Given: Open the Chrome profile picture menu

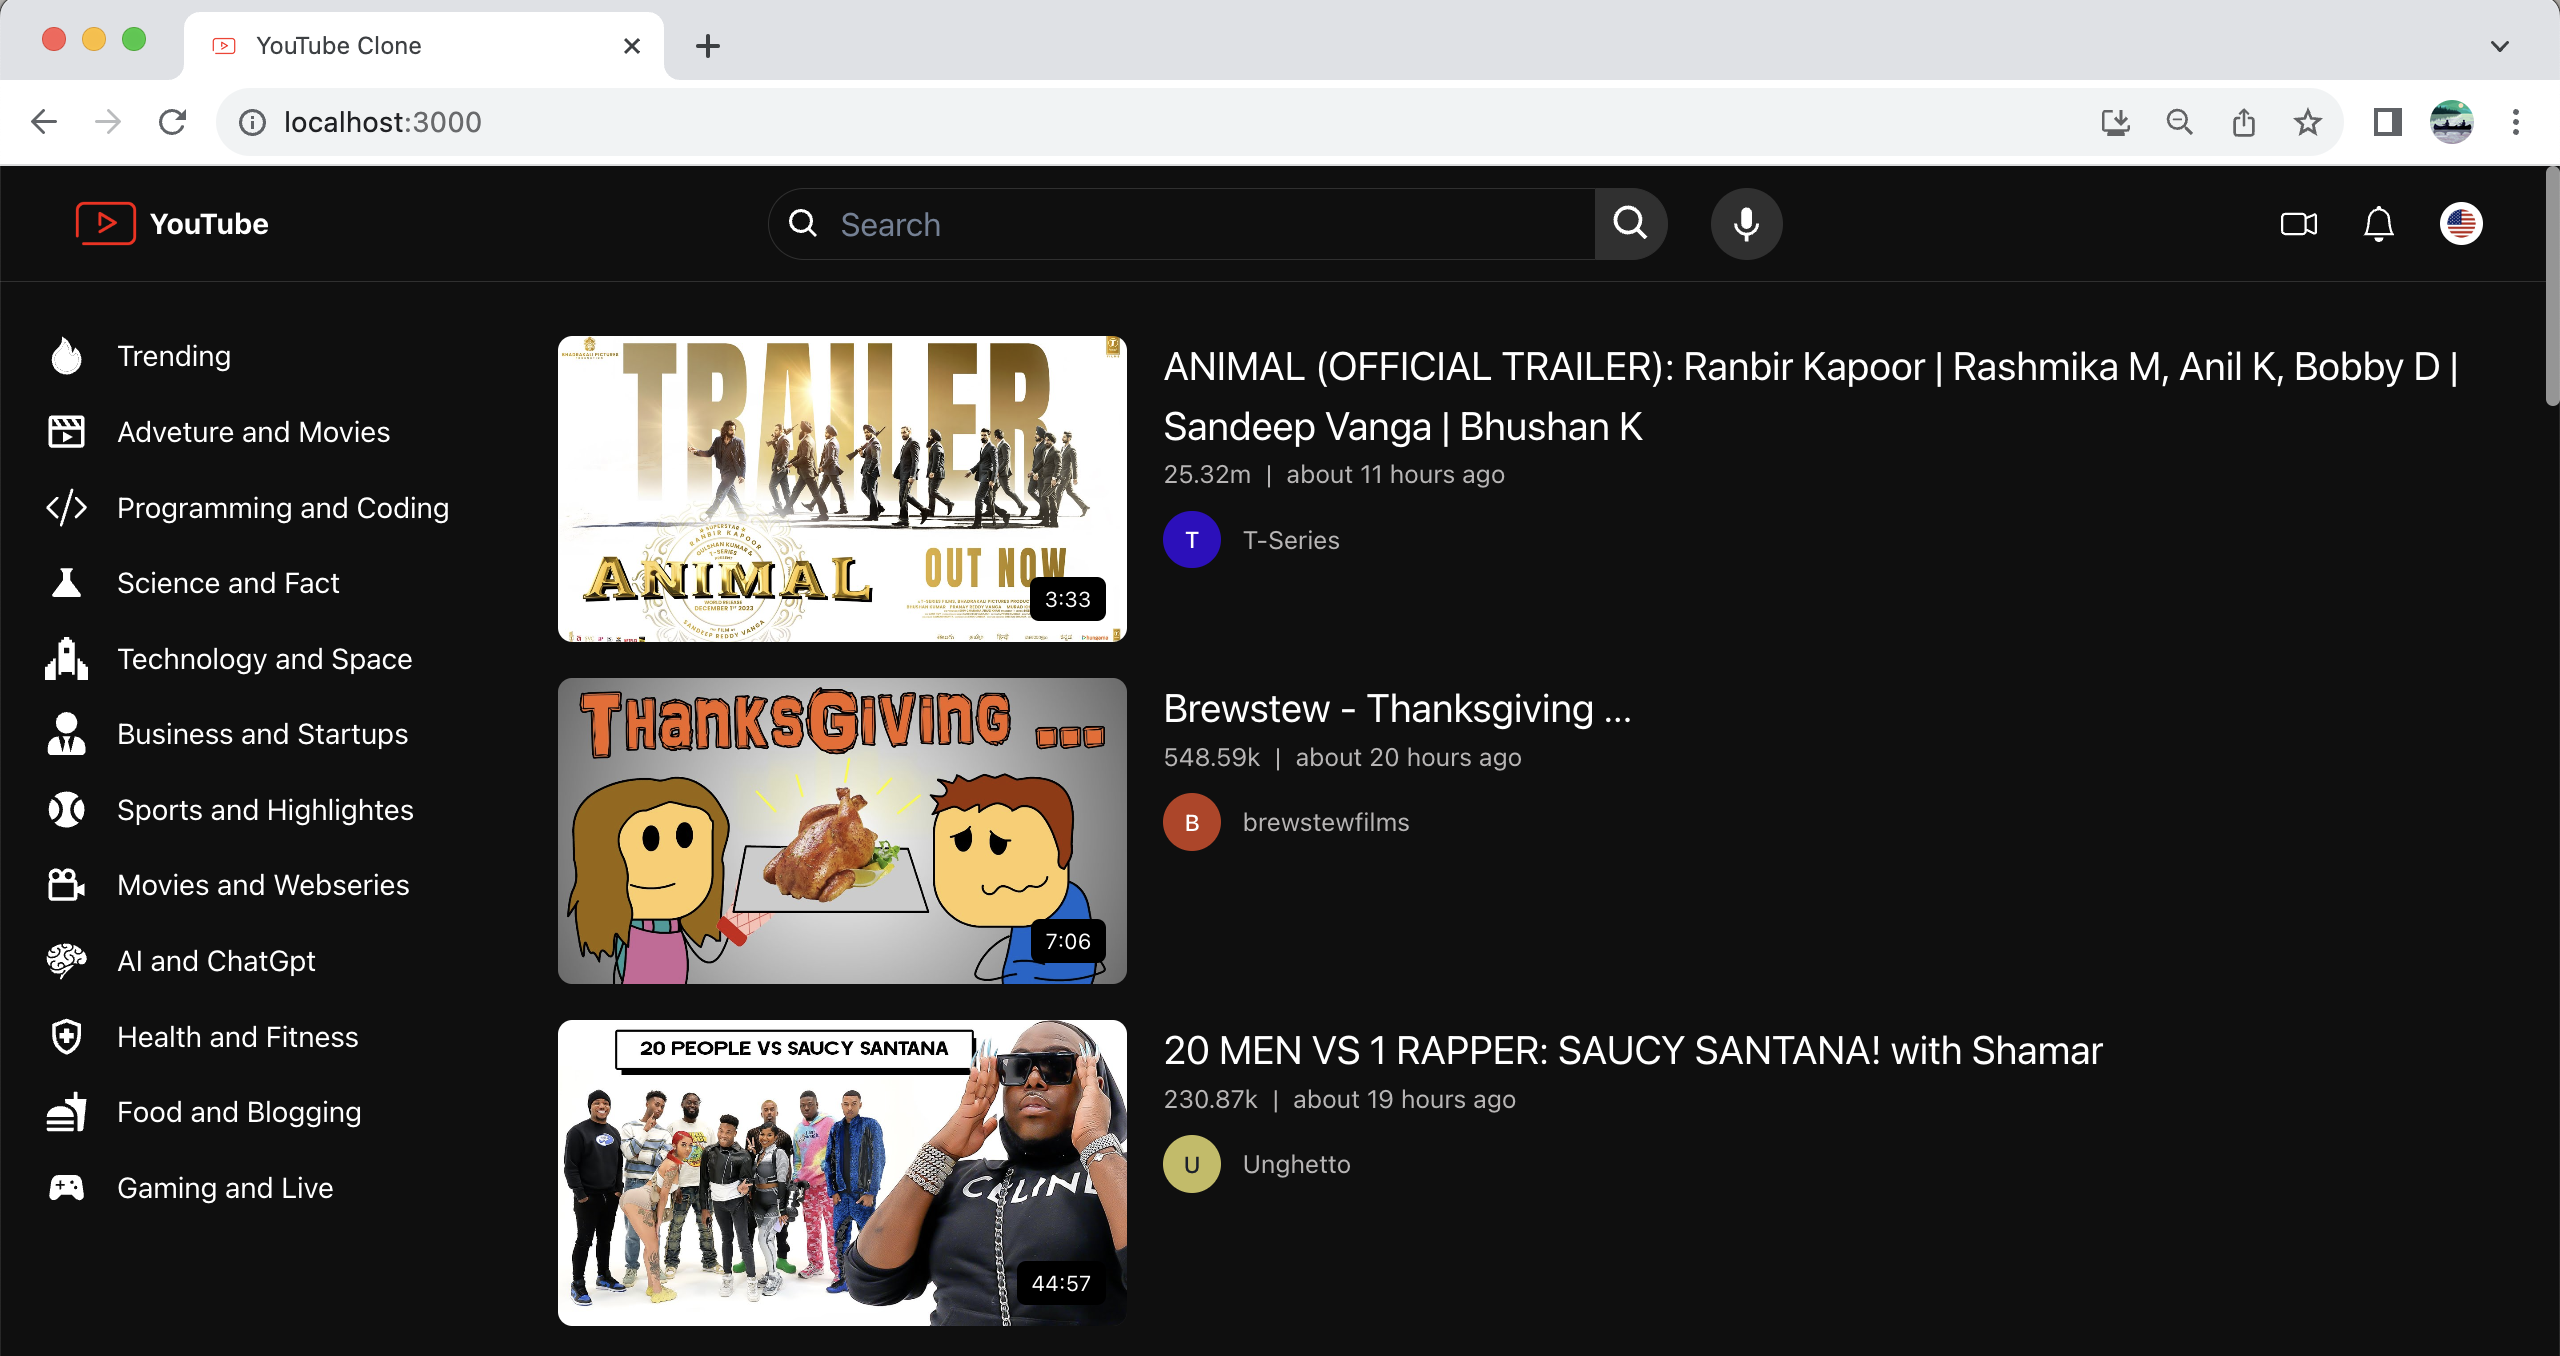Looking at the screenshot, I should click(2452, 122).
